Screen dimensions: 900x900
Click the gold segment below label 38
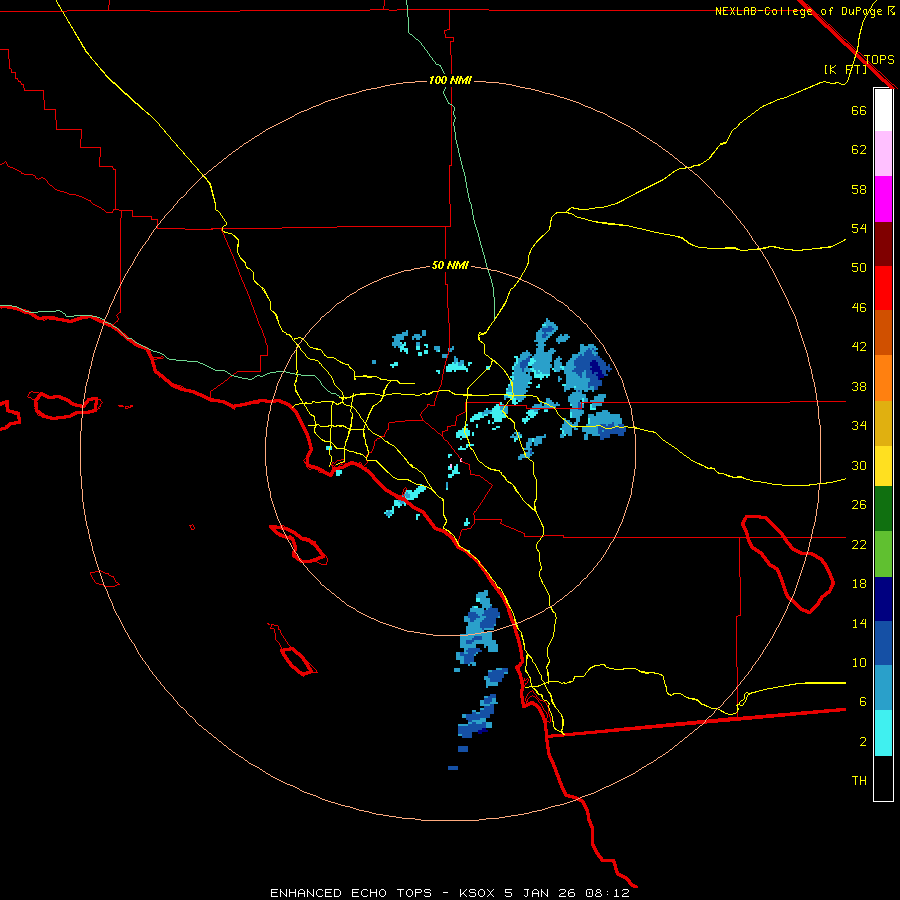click(x=883, y=423)
